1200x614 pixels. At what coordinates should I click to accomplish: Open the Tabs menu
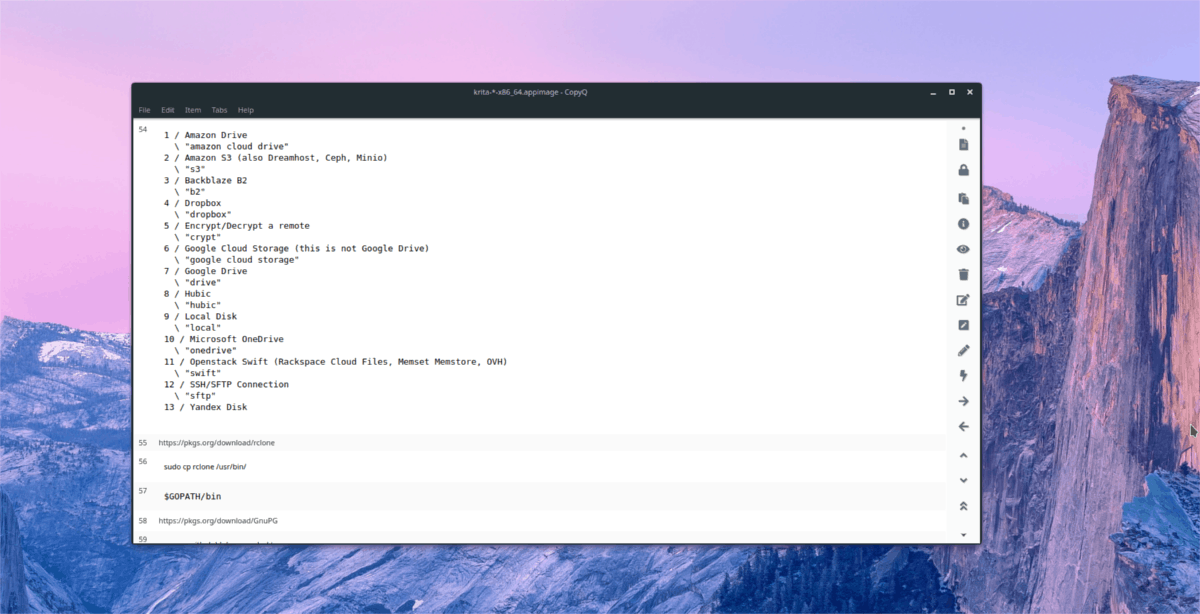tap(219, 110)
